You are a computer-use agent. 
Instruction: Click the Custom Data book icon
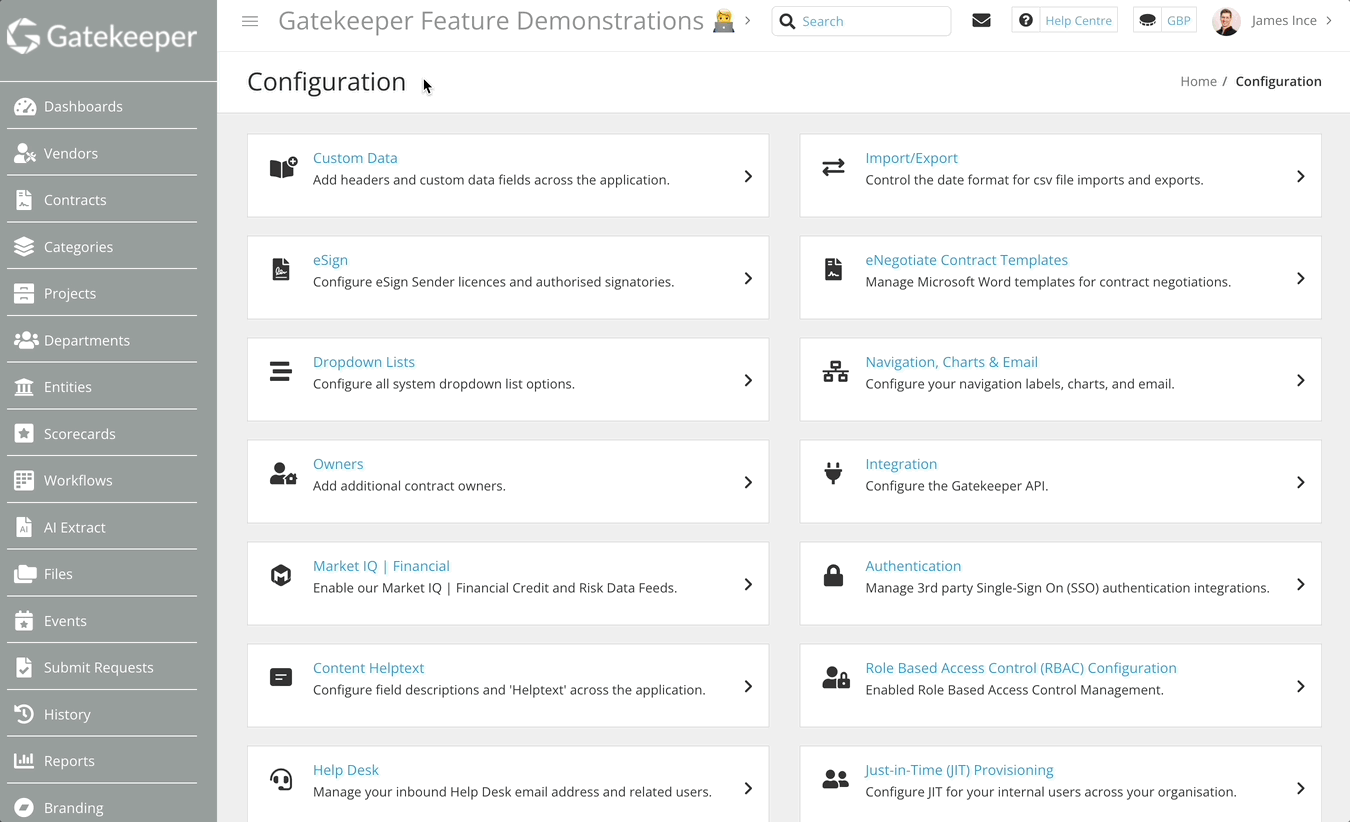click(283, 167)
